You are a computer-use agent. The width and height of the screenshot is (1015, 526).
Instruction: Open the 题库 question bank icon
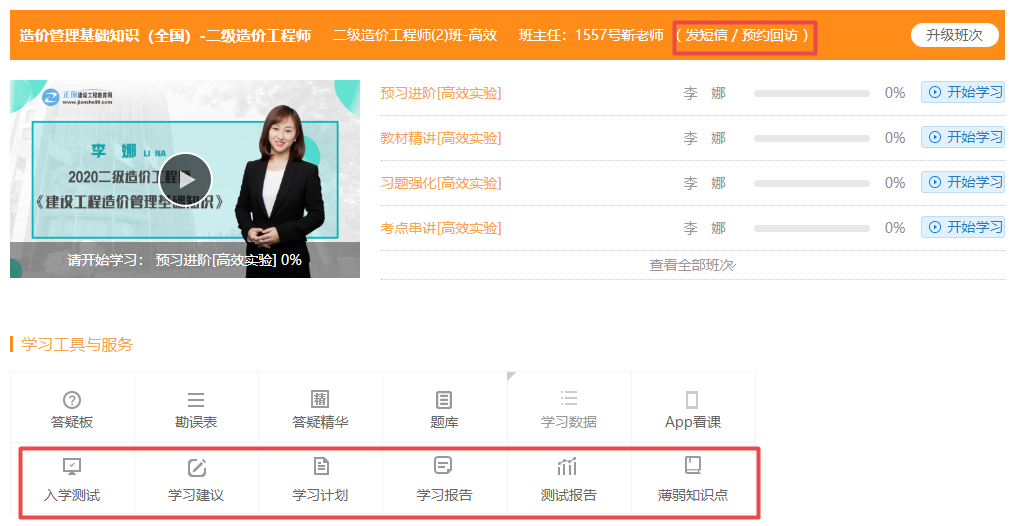click(x=444, y=400)
